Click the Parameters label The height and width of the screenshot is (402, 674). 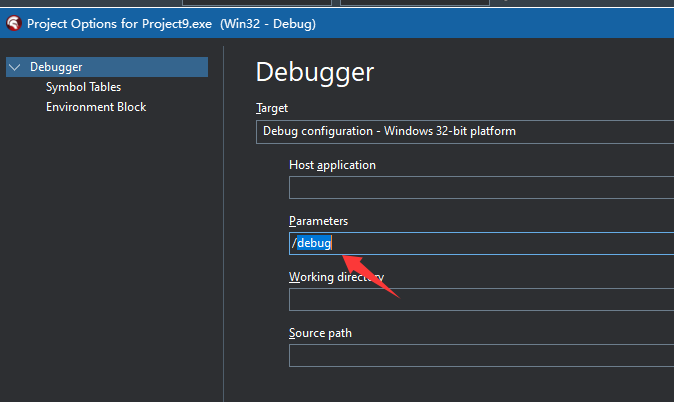click(318, 221)
